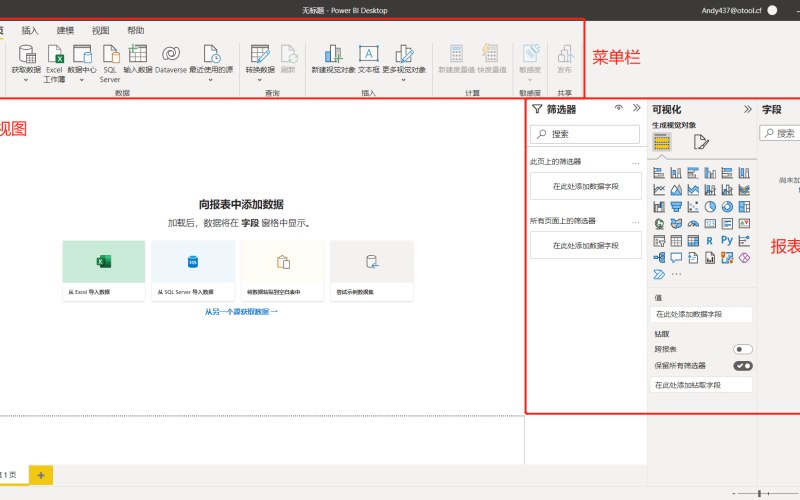The width and height of the screenshot is (800, 500).
Task: Select the Dataverse ribbon icon
Action: point(171,54)
